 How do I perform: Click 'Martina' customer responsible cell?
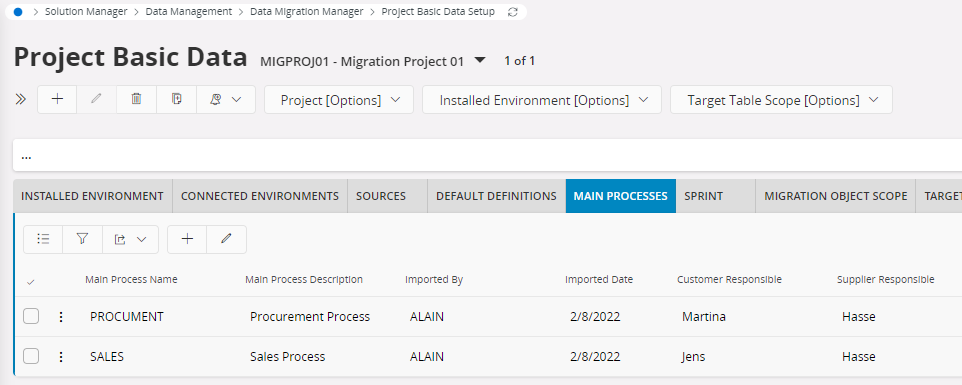[704, 317]
